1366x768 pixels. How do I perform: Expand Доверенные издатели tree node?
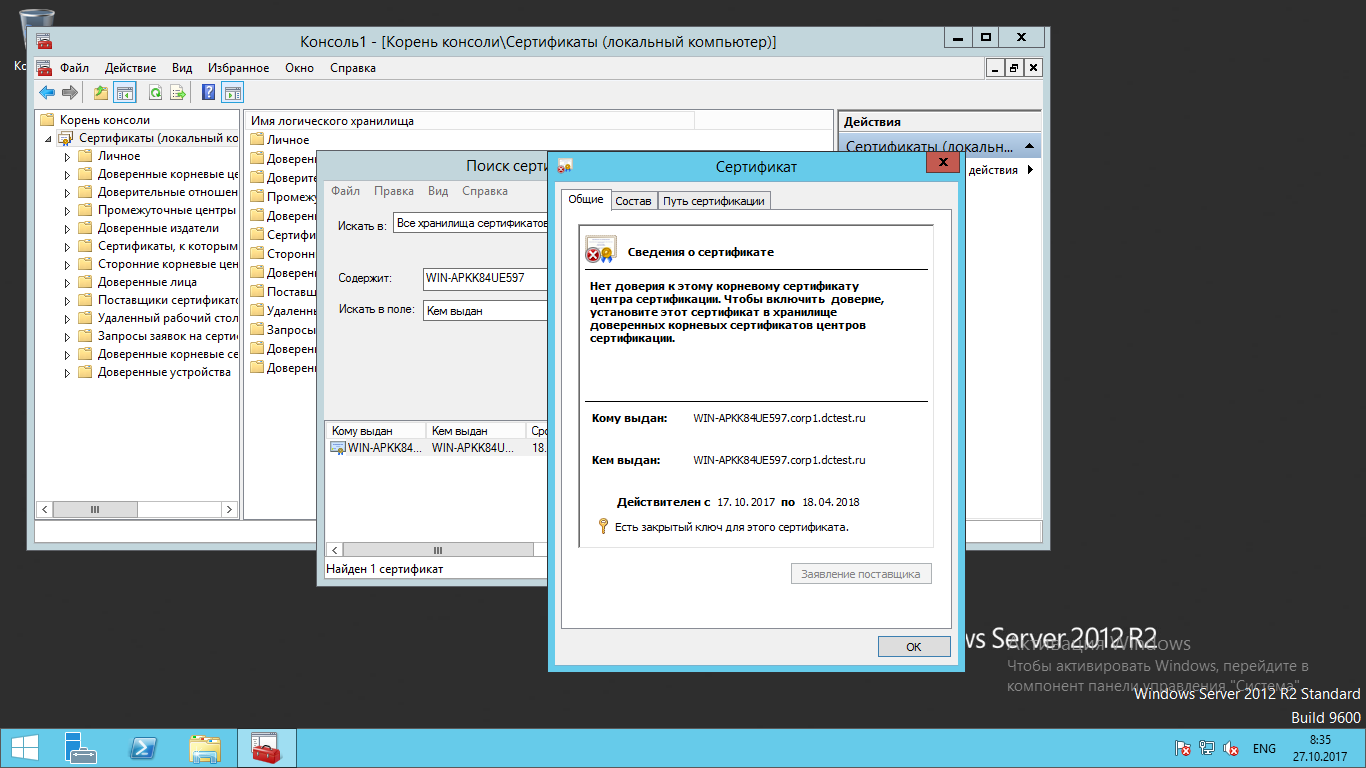click(x=68, y=229)
